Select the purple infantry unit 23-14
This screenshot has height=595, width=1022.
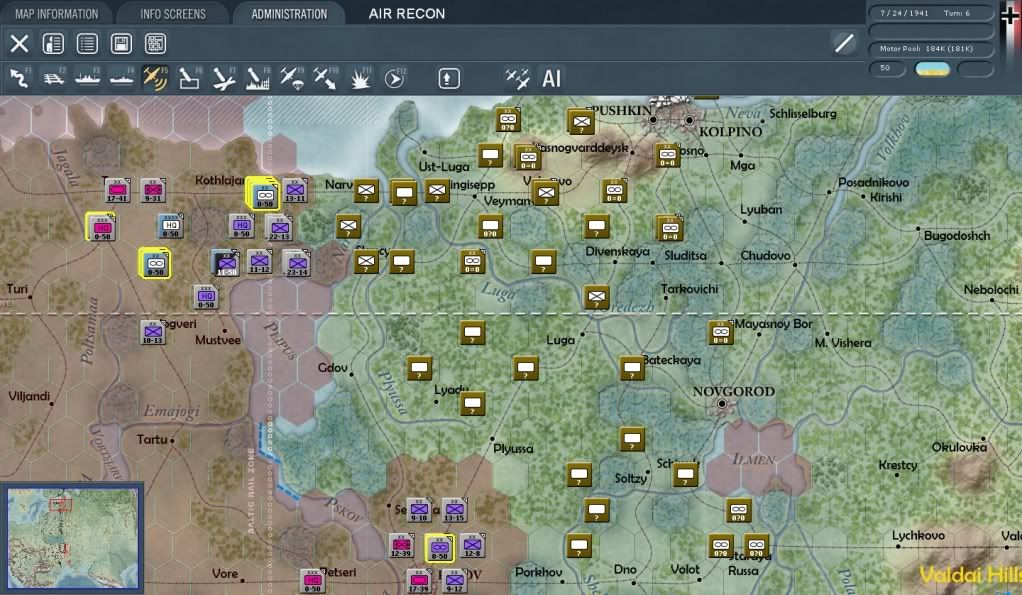click(297, 263)
